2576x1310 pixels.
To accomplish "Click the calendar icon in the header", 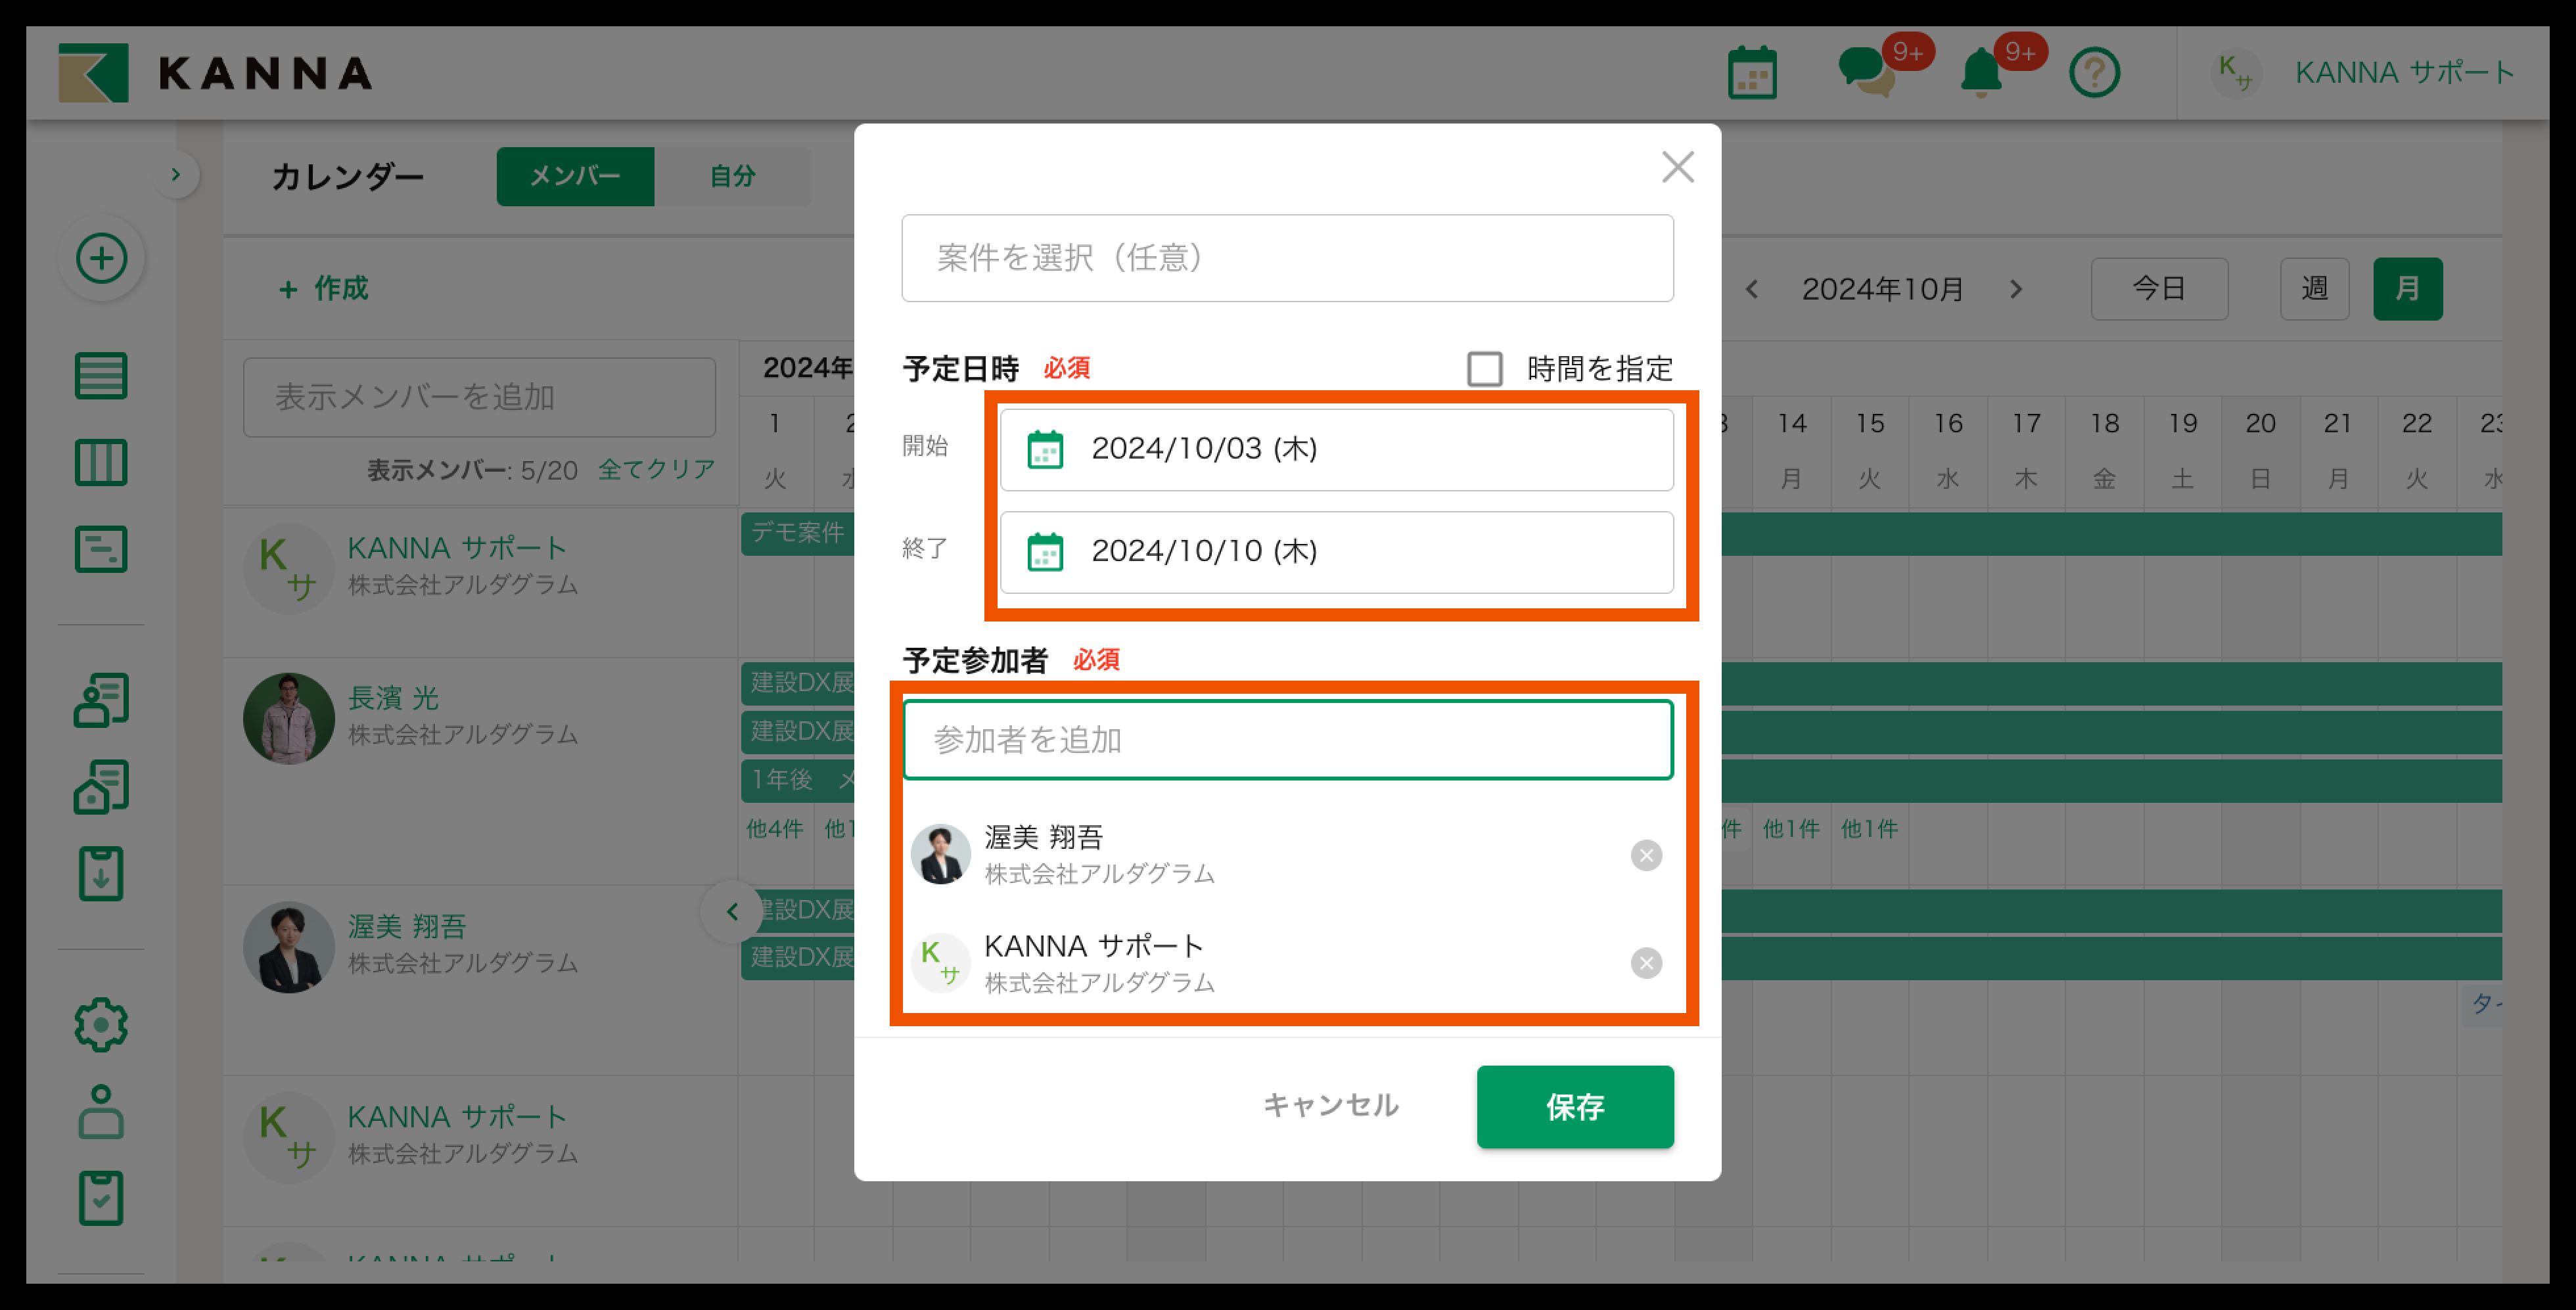I will click(1752, 73).
